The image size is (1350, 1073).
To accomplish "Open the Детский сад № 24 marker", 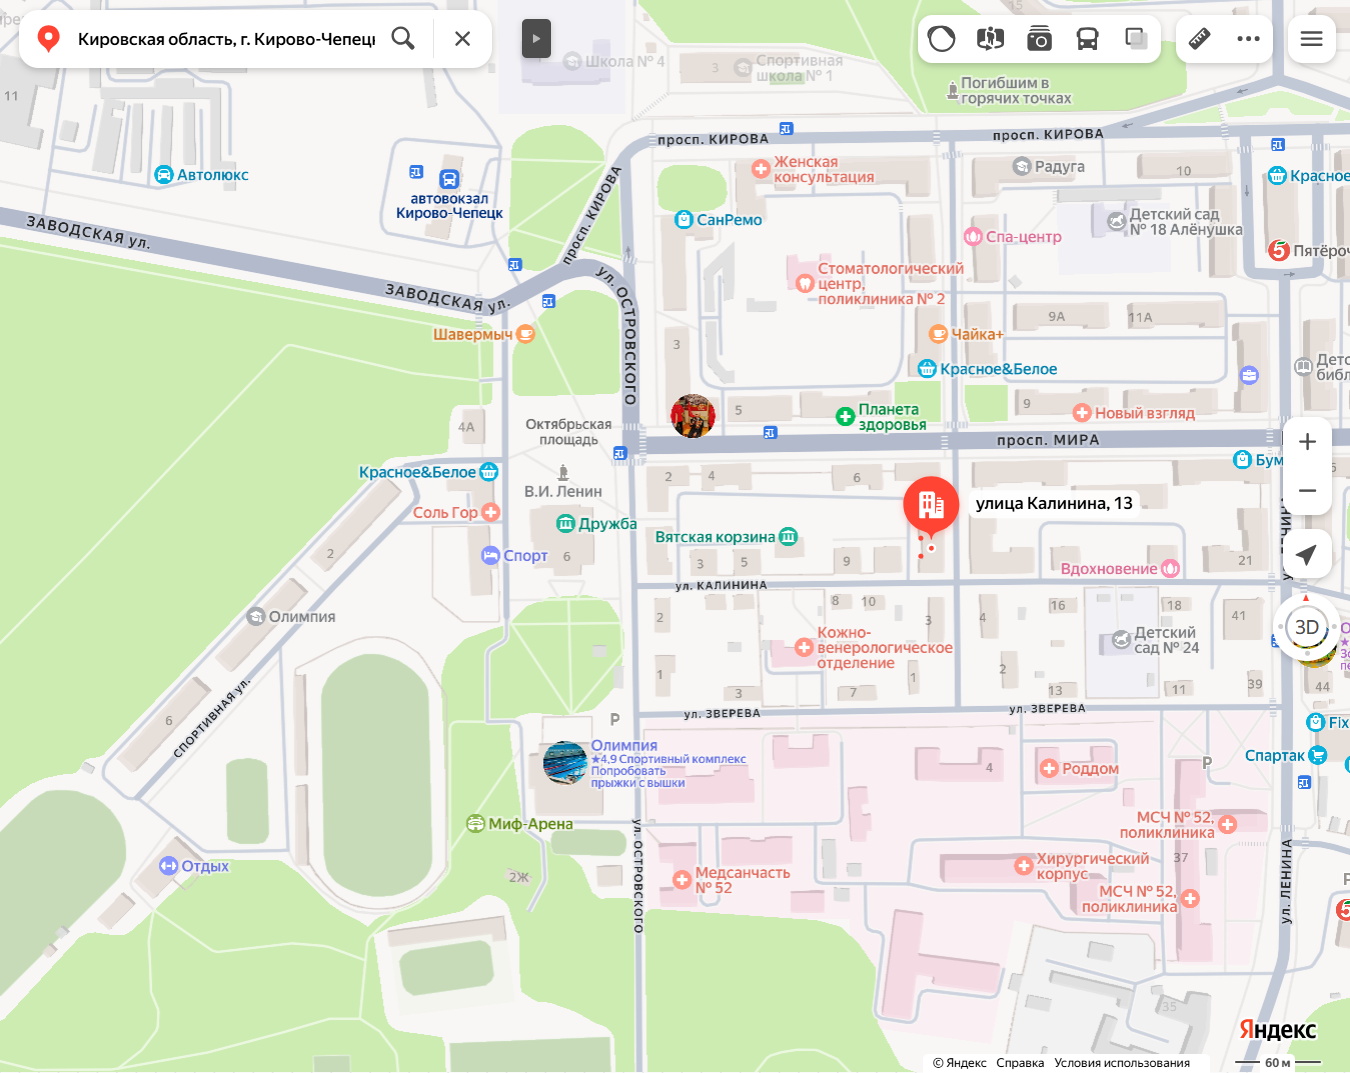I will [1122, 640].
